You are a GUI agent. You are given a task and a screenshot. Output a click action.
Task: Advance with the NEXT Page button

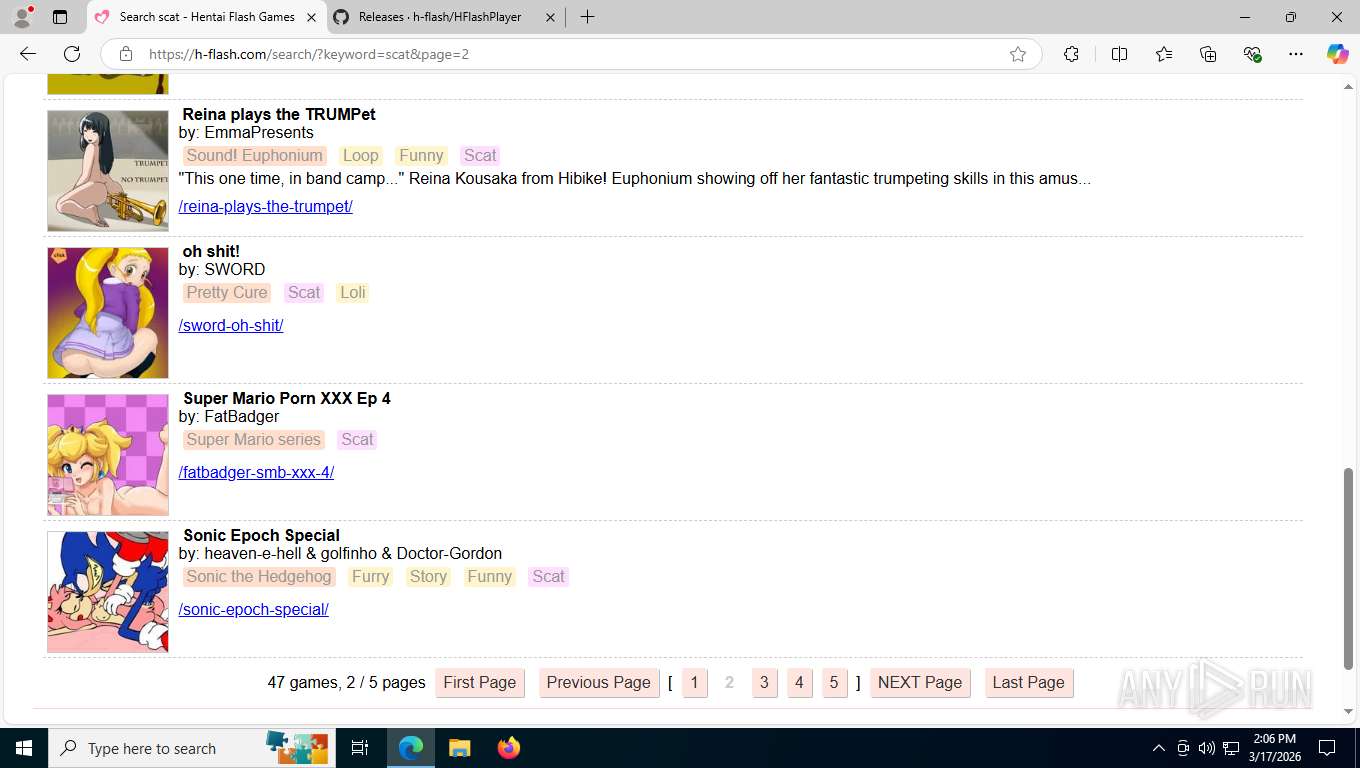920,682
